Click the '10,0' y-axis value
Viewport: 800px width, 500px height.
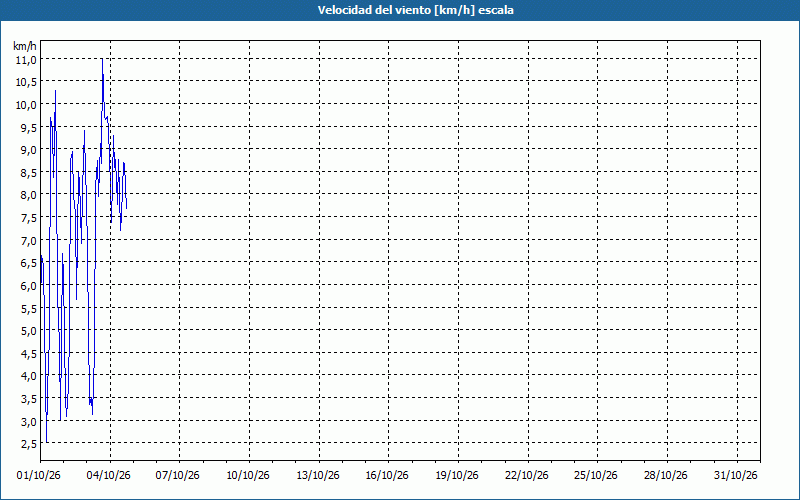tap(26, 105)
